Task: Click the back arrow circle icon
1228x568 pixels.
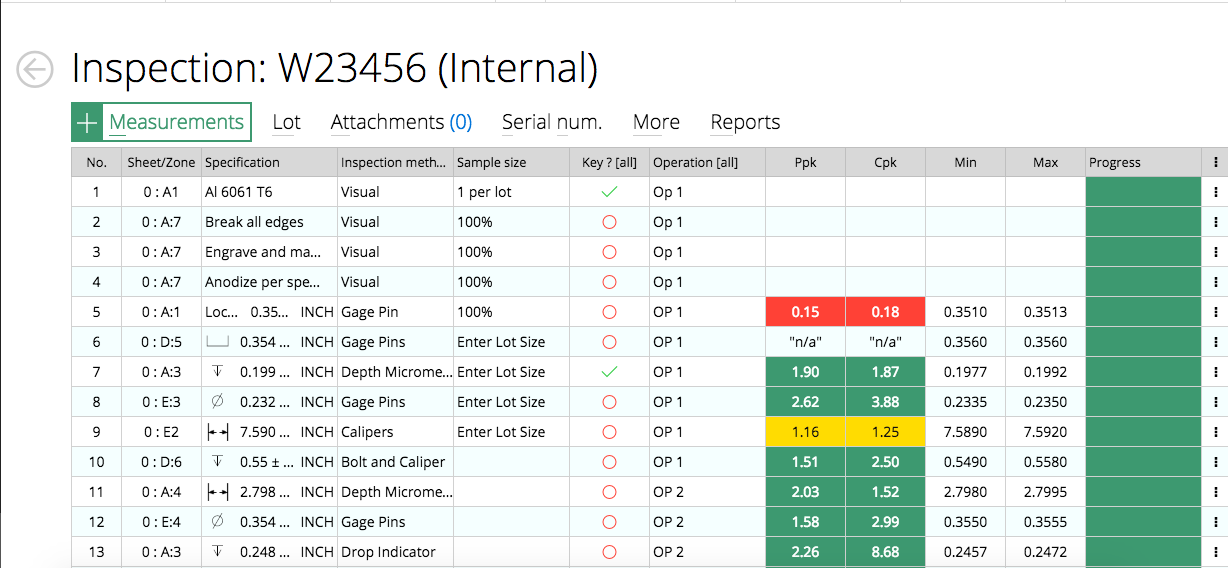Action: [x=35, y=69]
